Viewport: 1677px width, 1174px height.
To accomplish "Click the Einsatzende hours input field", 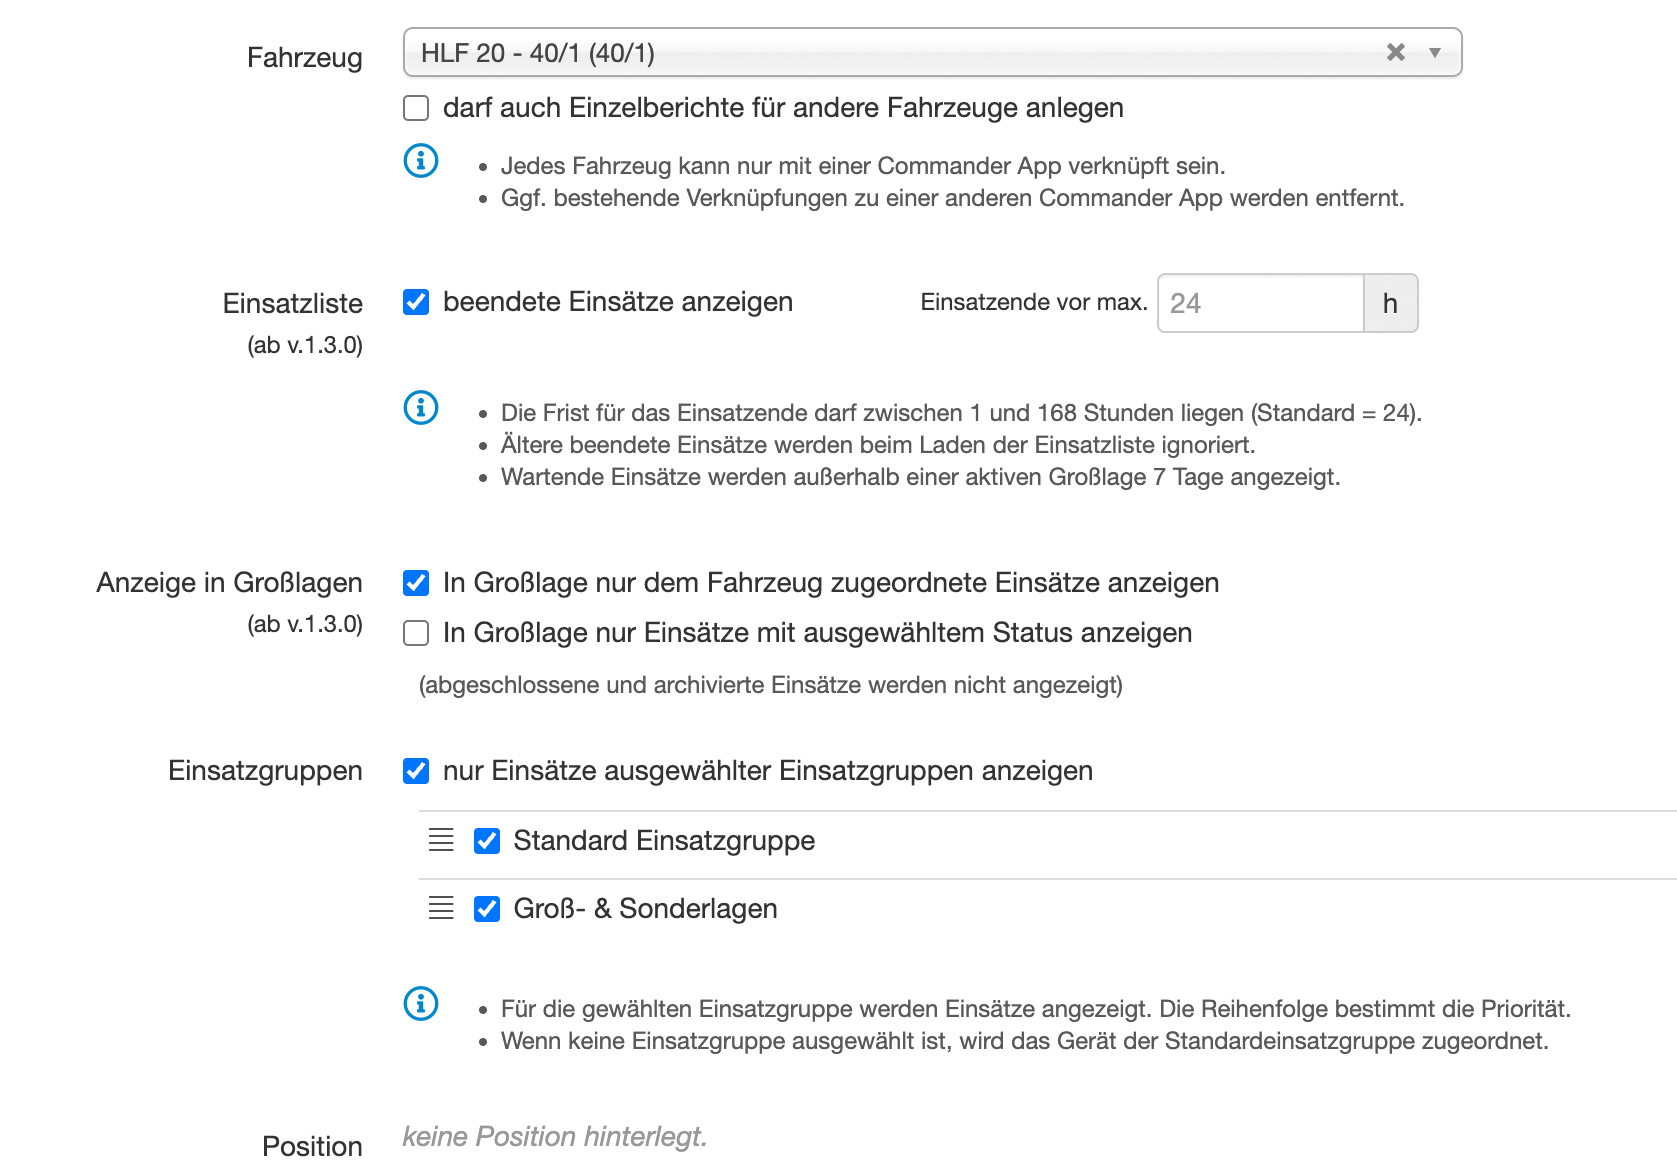I will (1260, 303).
